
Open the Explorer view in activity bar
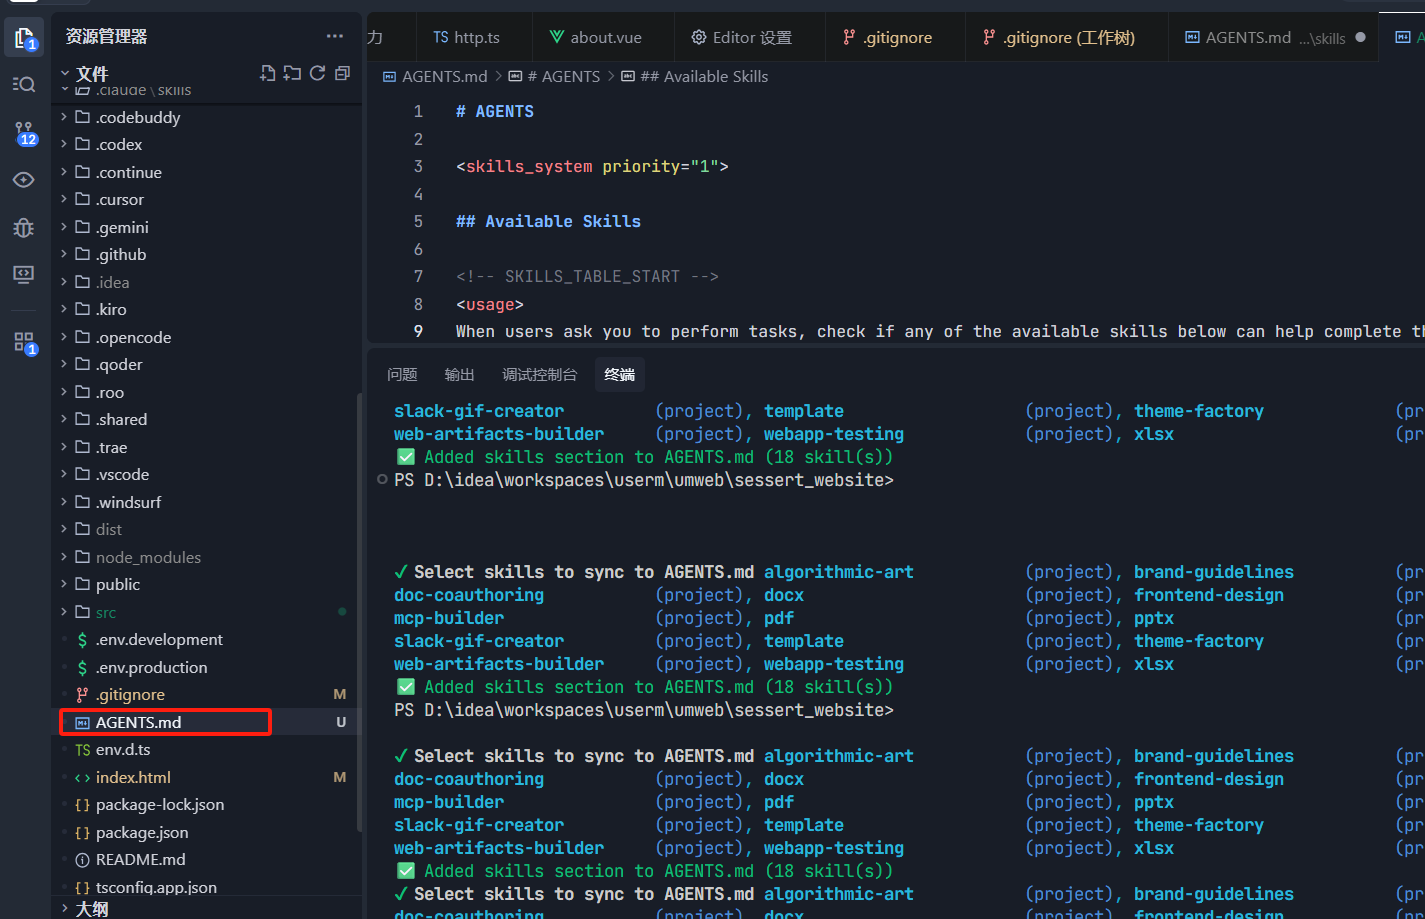click(24, 38)
